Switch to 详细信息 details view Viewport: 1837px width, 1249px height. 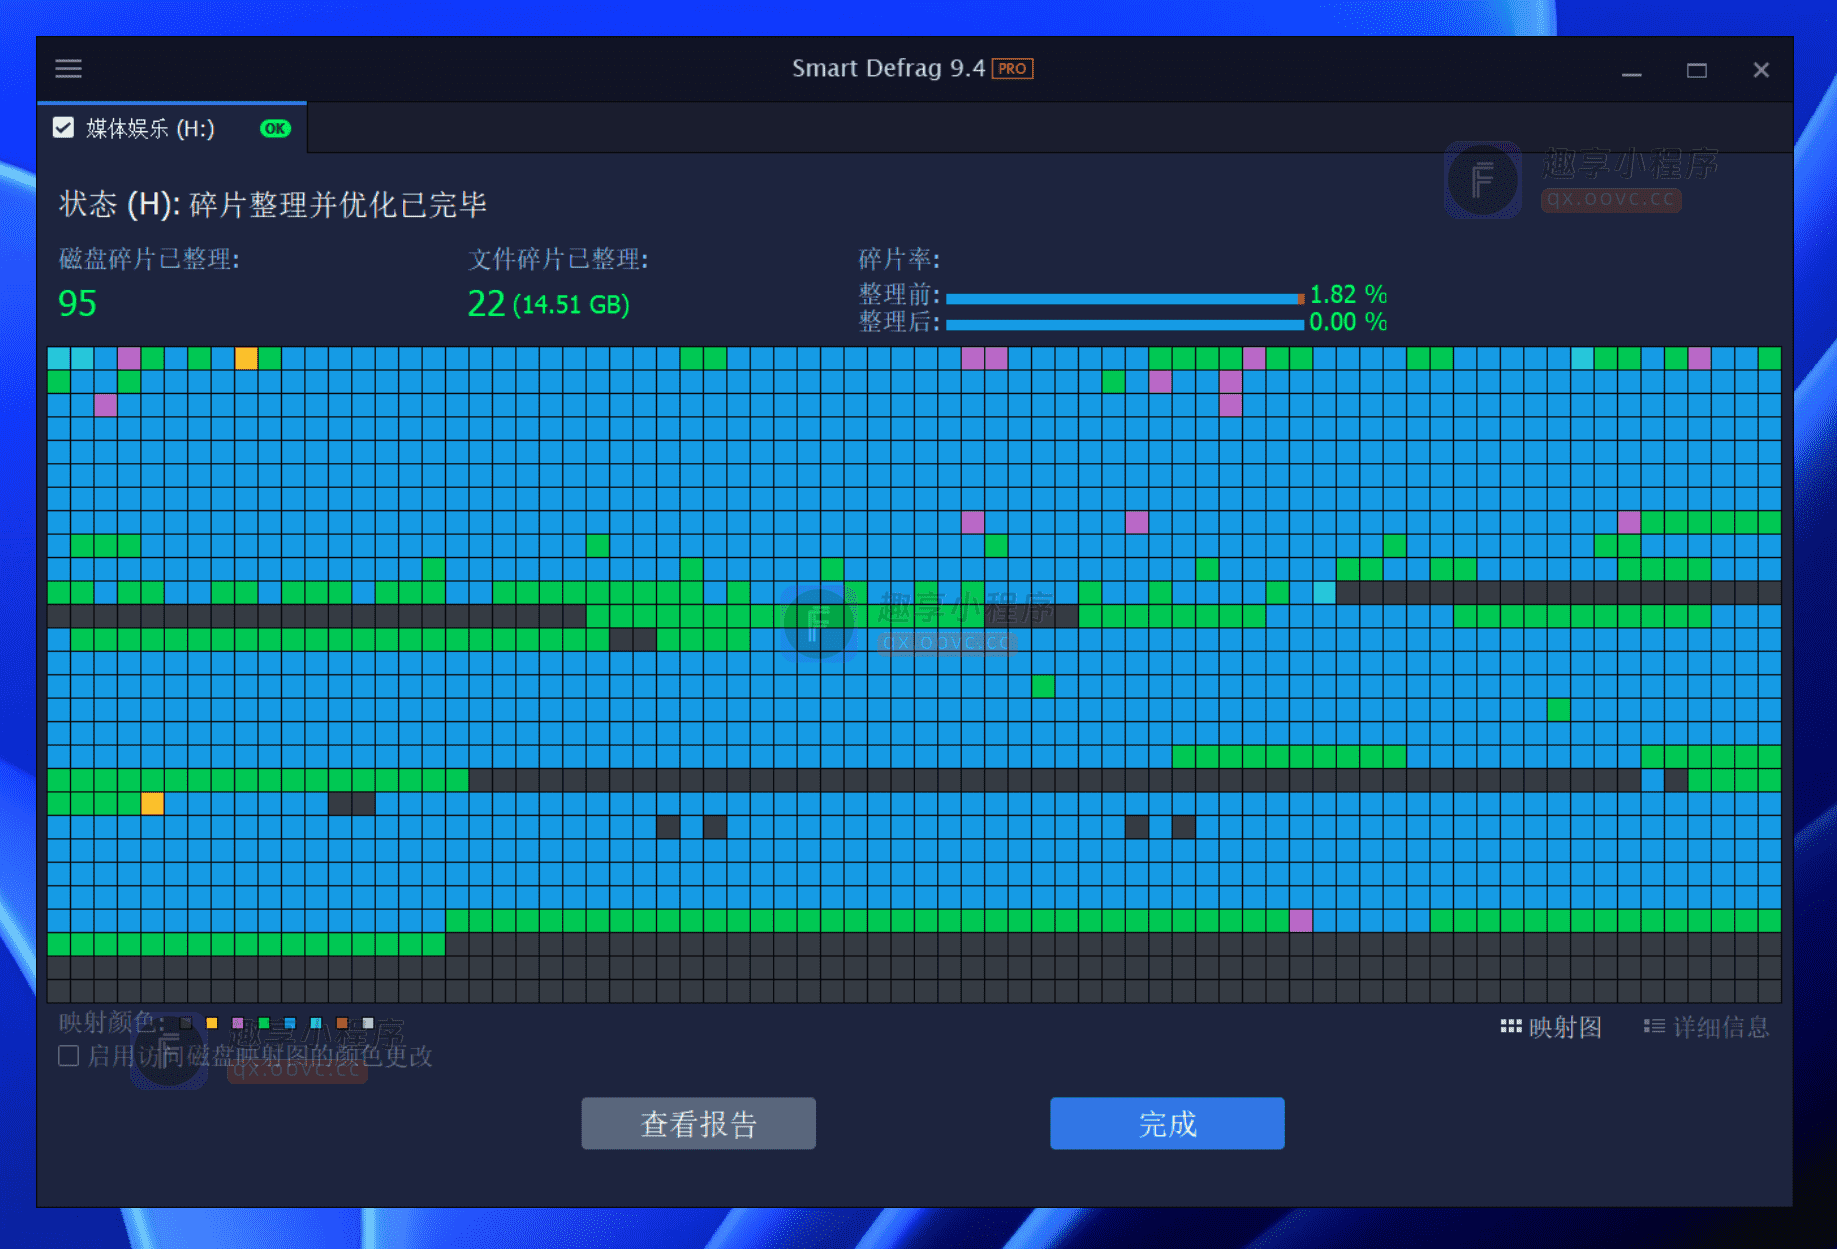coord(1707,1027)
